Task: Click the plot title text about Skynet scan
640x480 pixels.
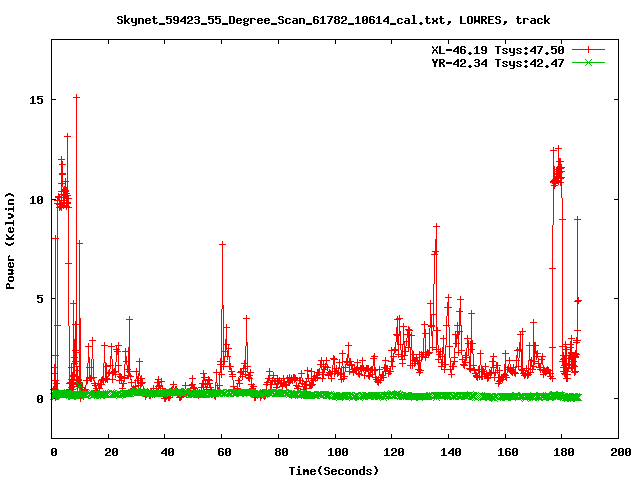Action: click(x=333, y=20)
